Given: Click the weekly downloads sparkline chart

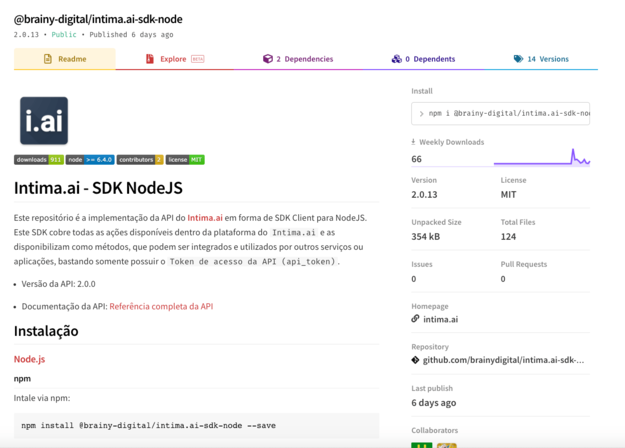Looking at the screenshot, I should [542, 157].
